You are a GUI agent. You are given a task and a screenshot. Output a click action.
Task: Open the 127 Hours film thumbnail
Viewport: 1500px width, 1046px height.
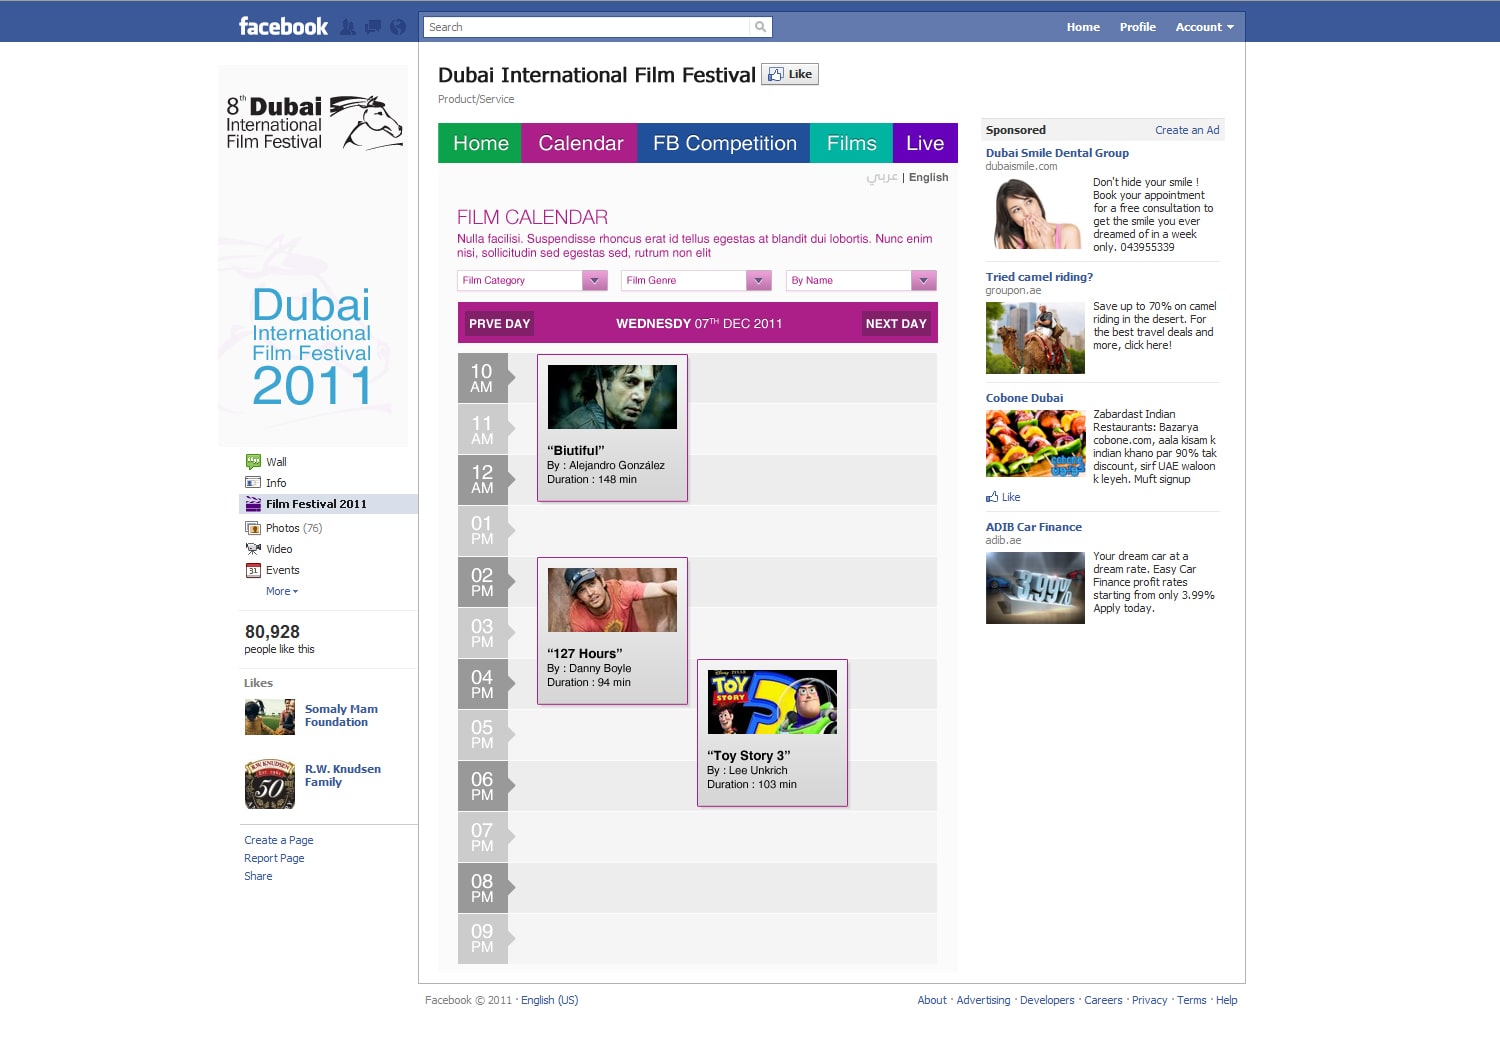point(612,600)
